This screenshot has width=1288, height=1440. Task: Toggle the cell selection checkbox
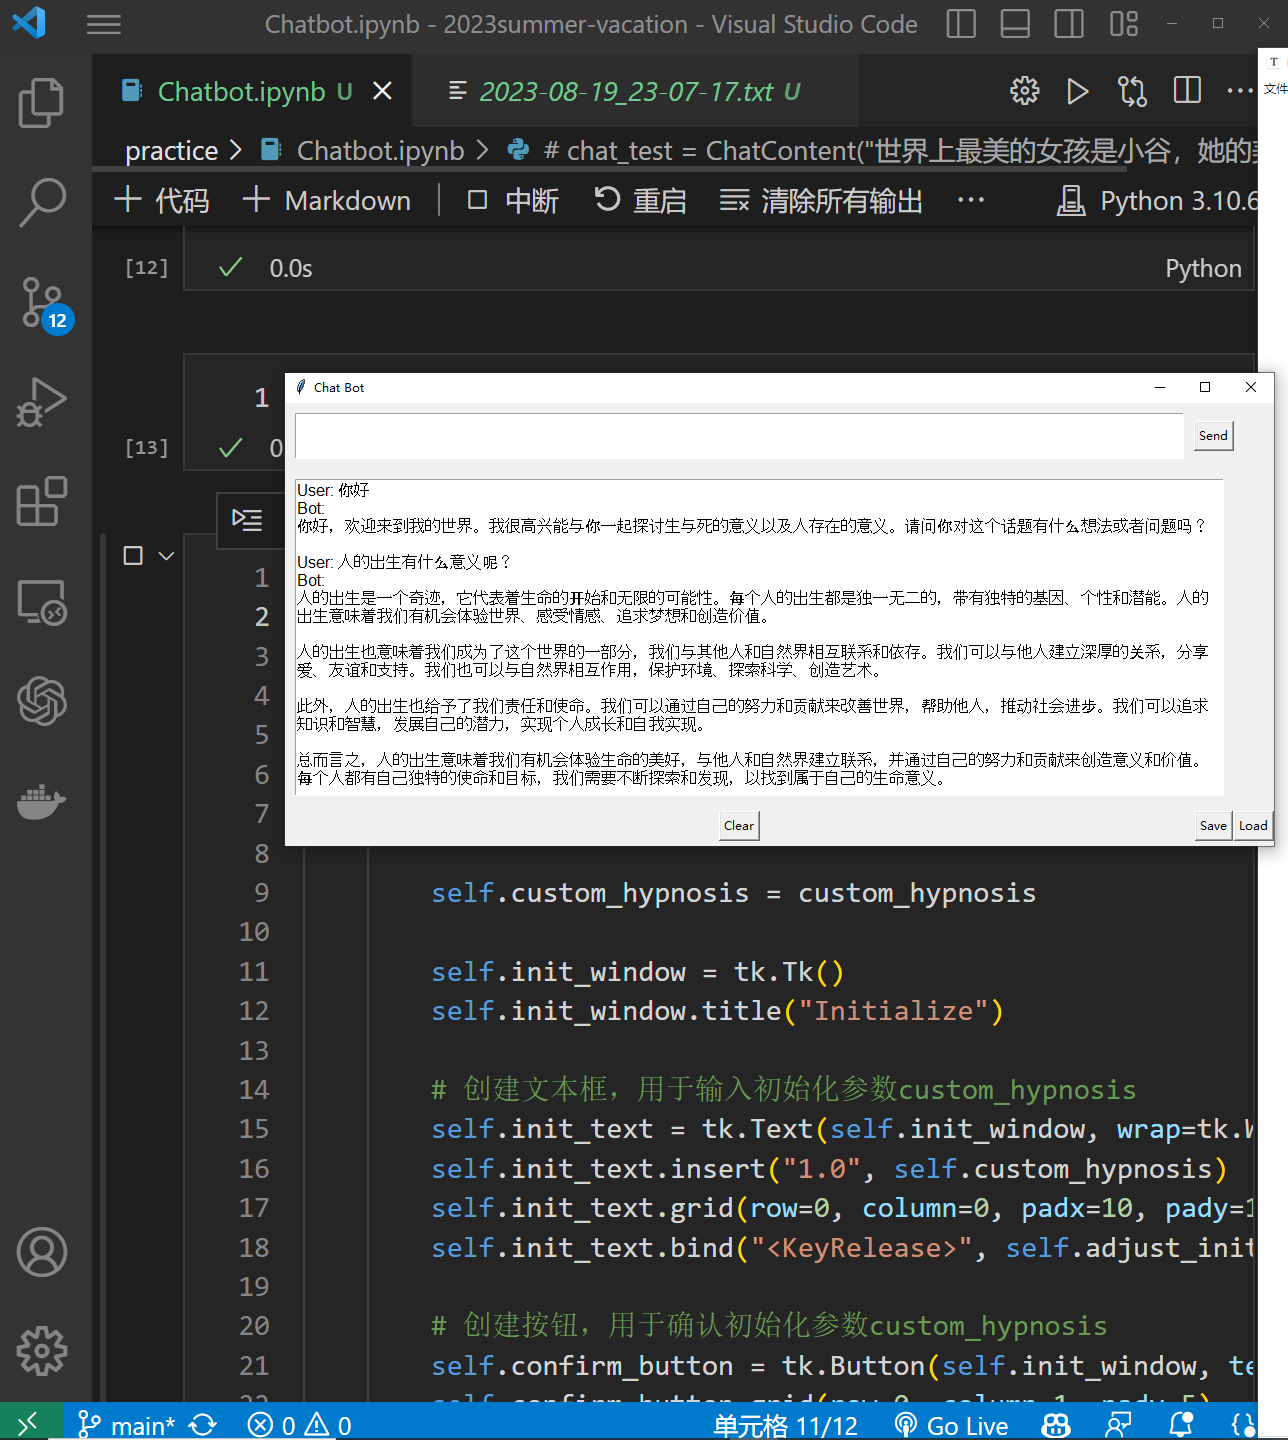coord(133,556)
